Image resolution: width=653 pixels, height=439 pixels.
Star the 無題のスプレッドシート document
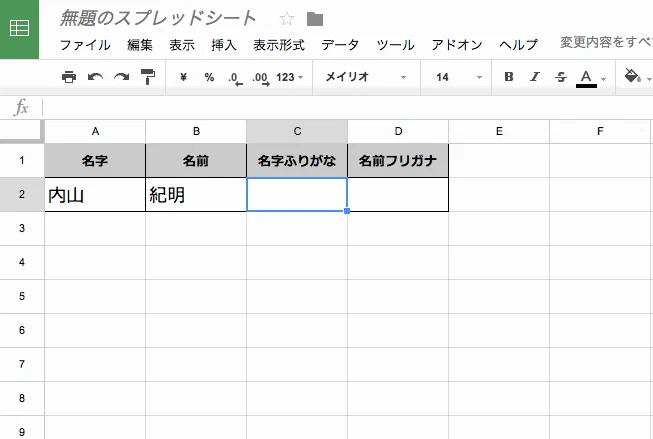(x=287, y=19)
